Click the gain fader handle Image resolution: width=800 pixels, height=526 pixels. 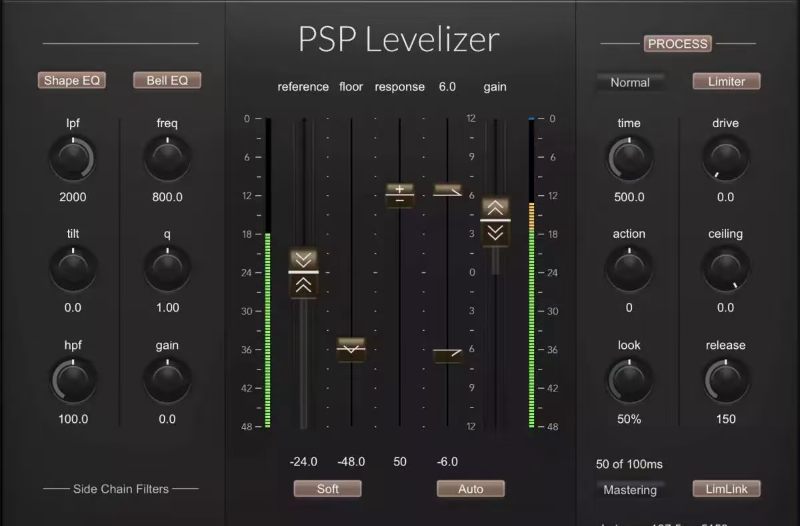click(x=495, y=221)
